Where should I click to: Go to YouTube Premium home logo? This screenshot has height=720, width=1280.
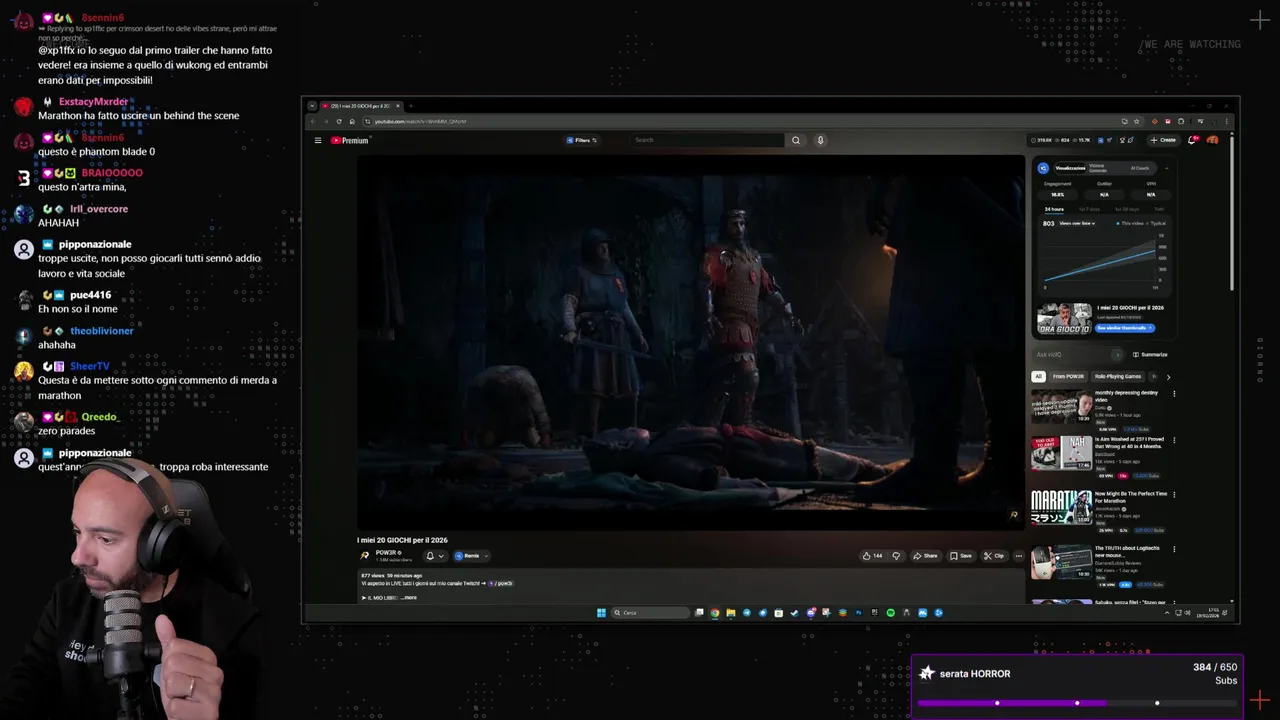click(x=350, y=140)
